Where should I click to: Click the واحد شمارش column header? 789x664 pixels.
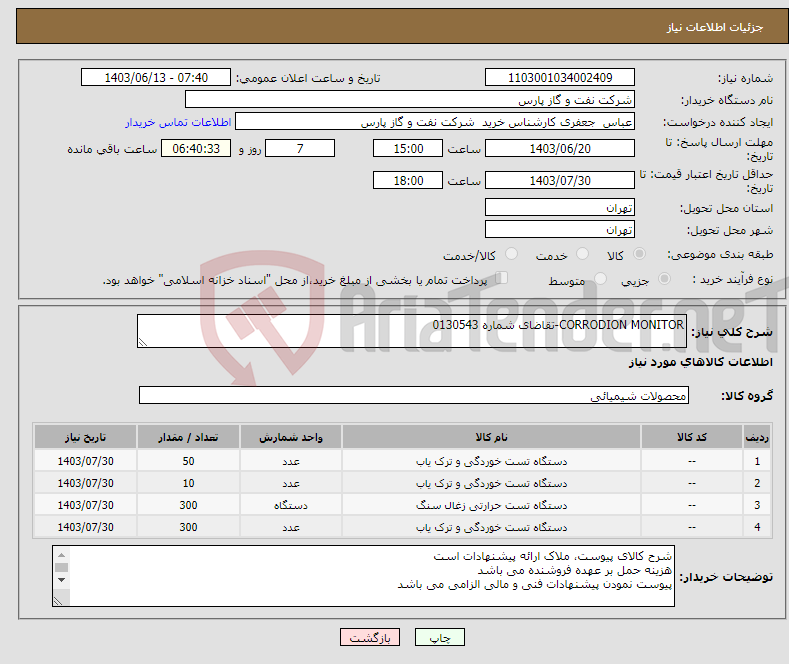click(x=291, y=437)
